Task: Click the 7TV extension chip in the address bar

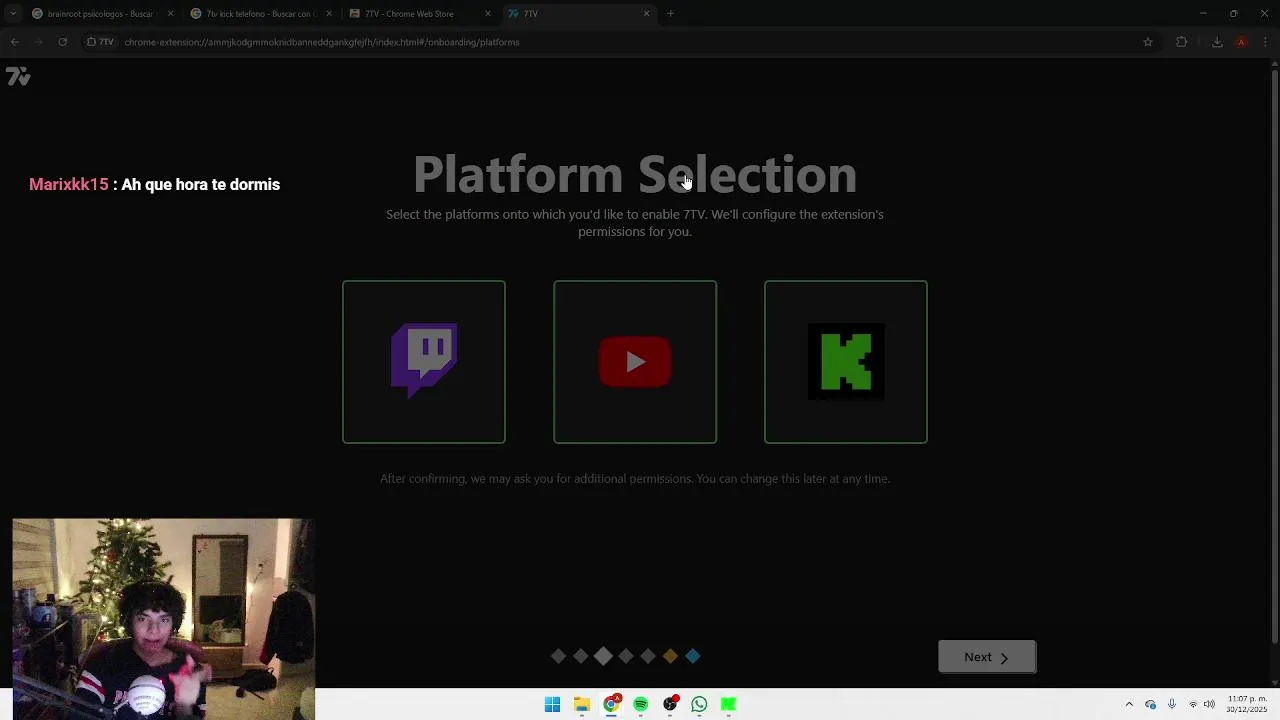Action: click(100, 42)
